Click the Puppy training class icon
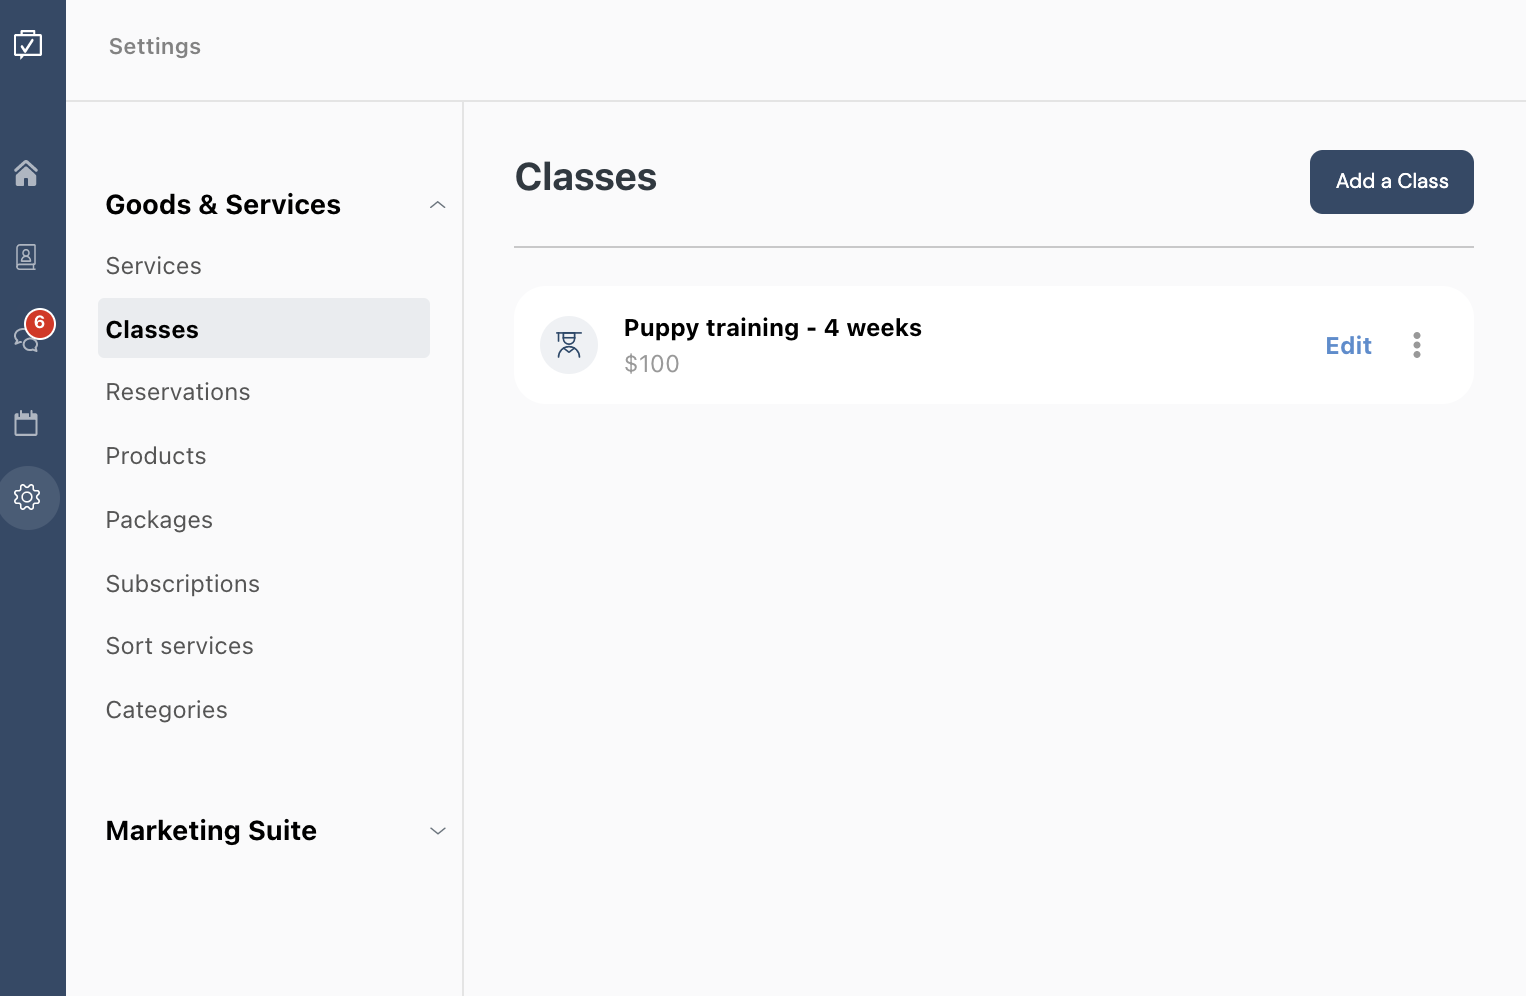 click(569, 345)
